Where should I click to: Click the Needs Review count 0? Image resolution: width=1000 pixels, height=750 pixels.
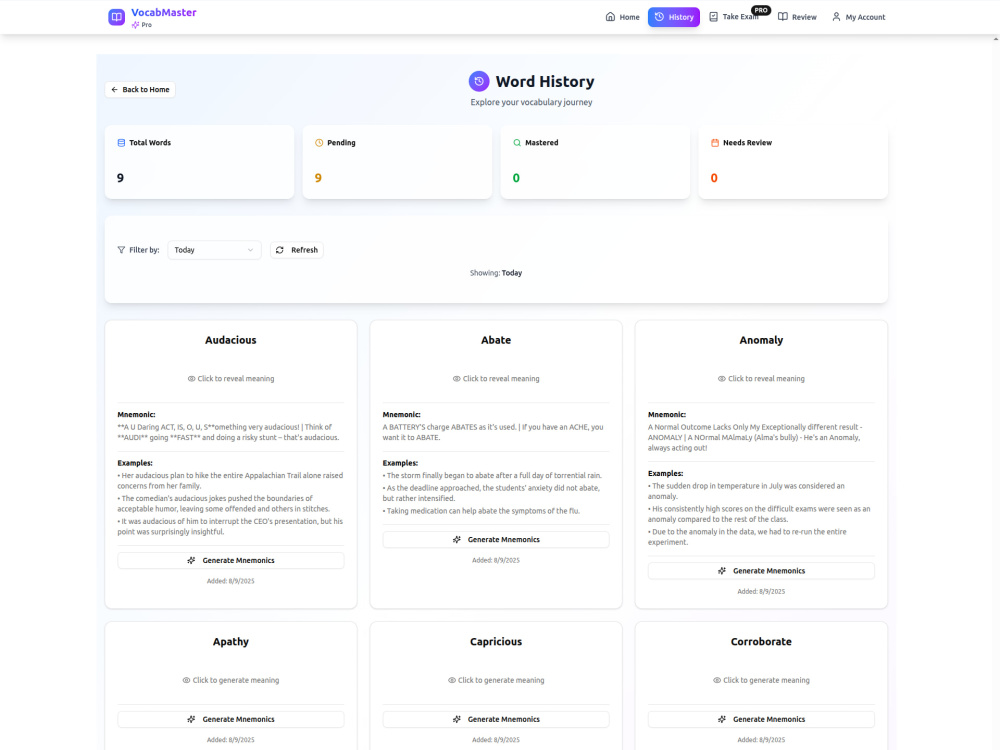coord(714,178)
